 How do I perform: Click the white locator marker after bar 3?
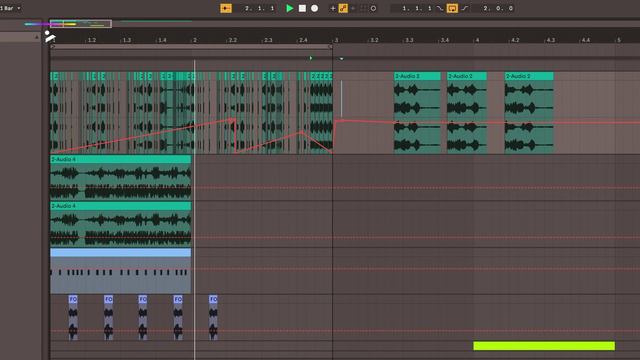coord(341,58)
